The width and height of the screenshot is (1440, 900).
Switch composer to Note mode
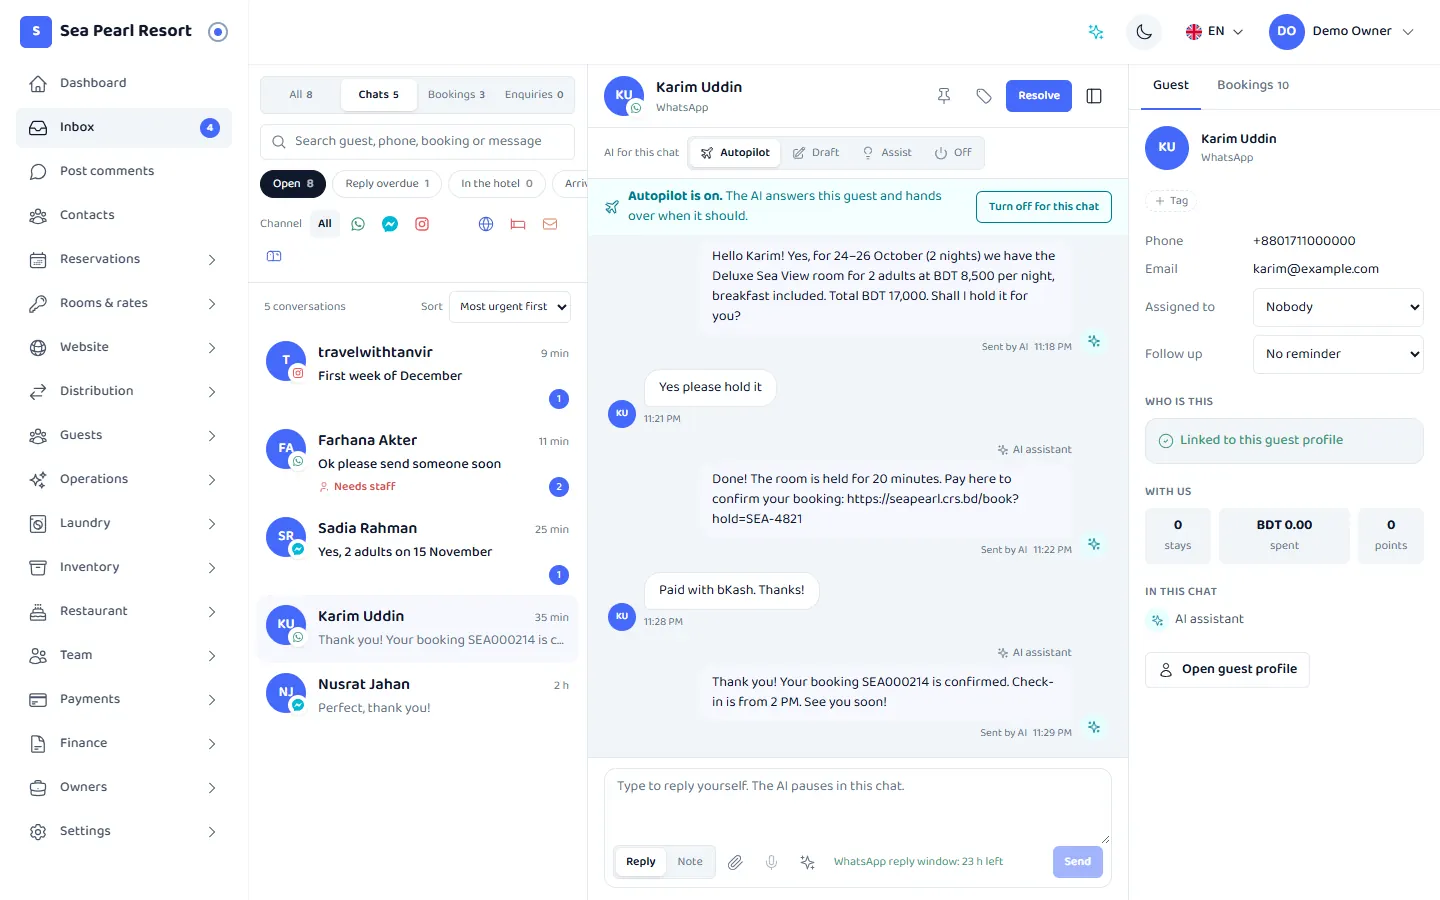click(x=690, y=862)
